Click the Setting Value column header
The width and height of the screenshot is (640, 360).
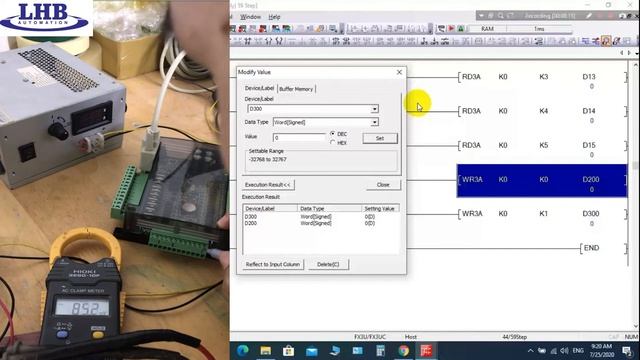click(380, 209)
